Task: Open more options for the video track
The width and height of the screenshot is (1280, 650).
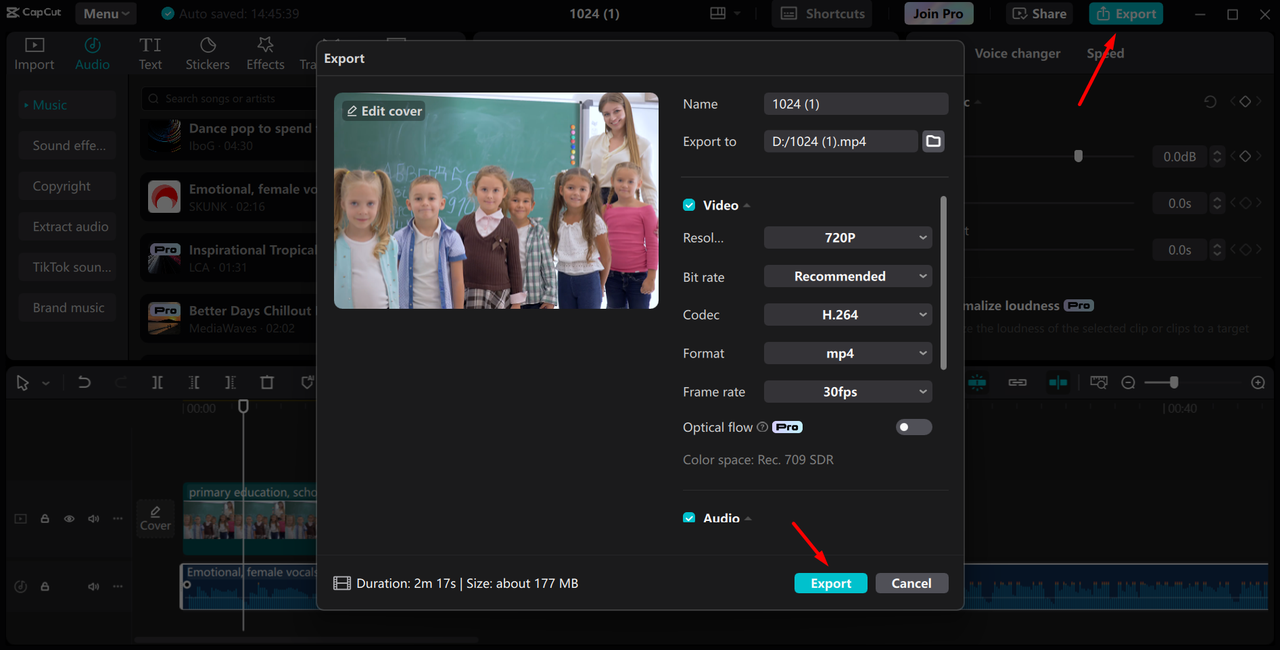Action: pos(118,519)
